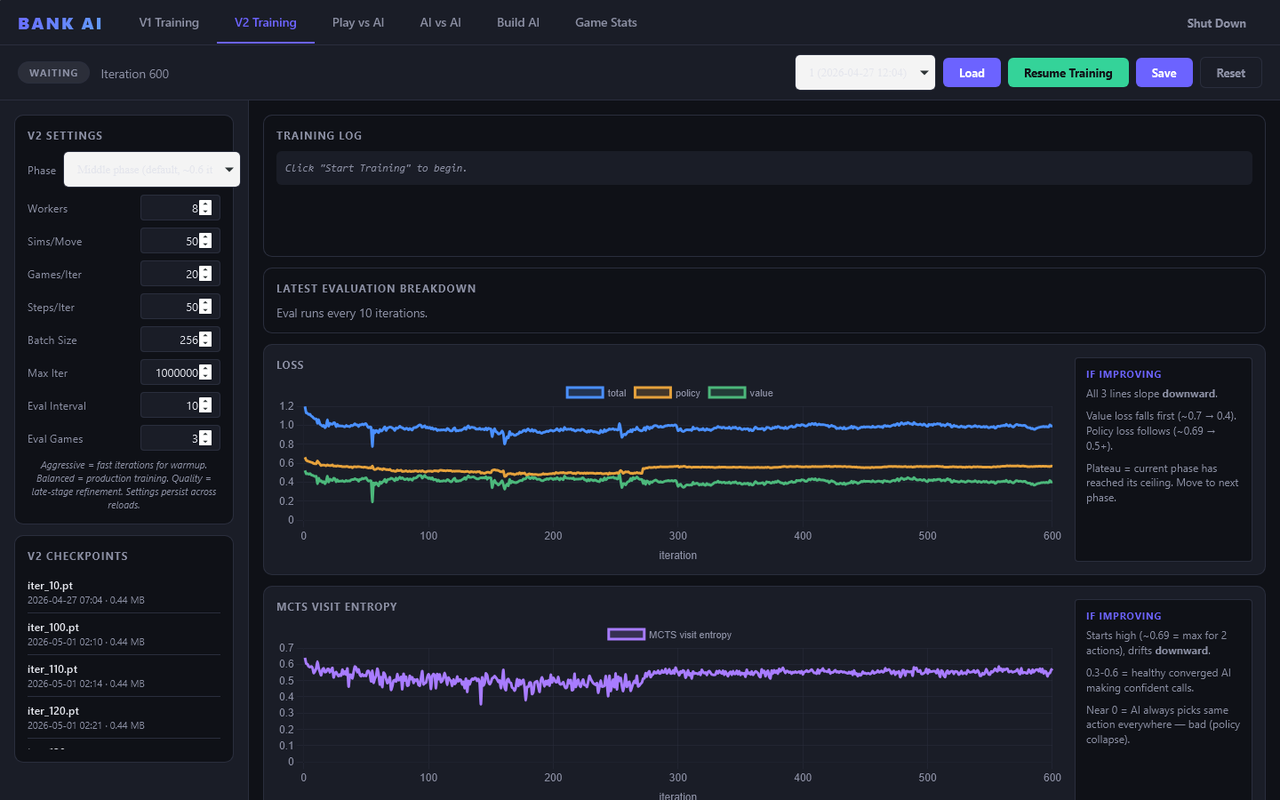Go to the Build AI tab

pos(518,22)
